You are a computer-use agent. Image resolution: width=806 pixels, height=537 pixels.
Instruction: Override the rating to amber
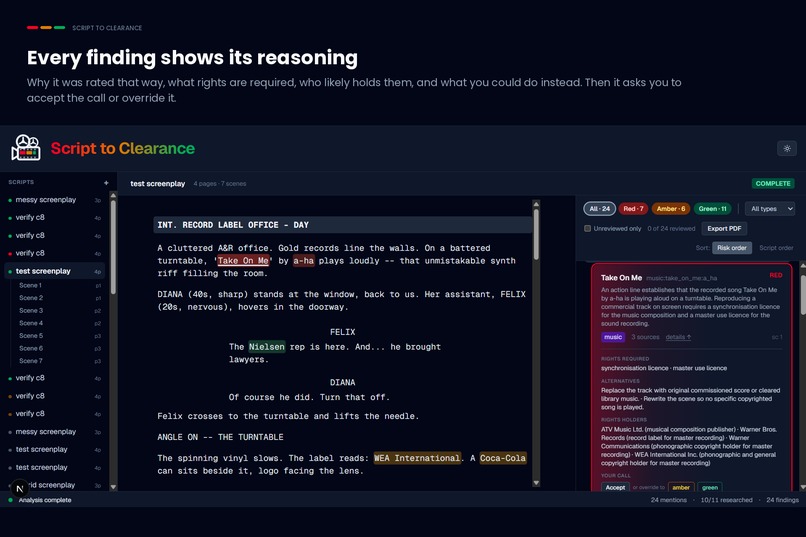(681, 487)
